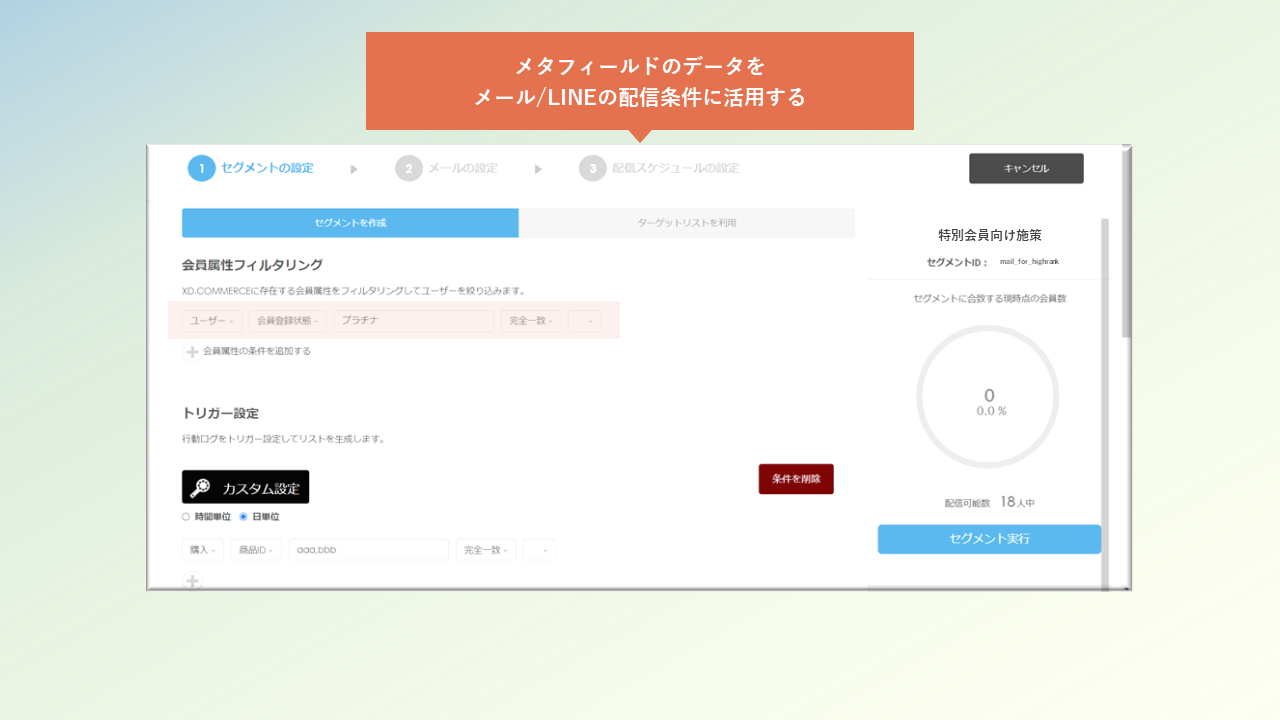Open the 会員登録状態 dropdown
The width and height of the screenshot is (1280, 720).
coord(288,321)
